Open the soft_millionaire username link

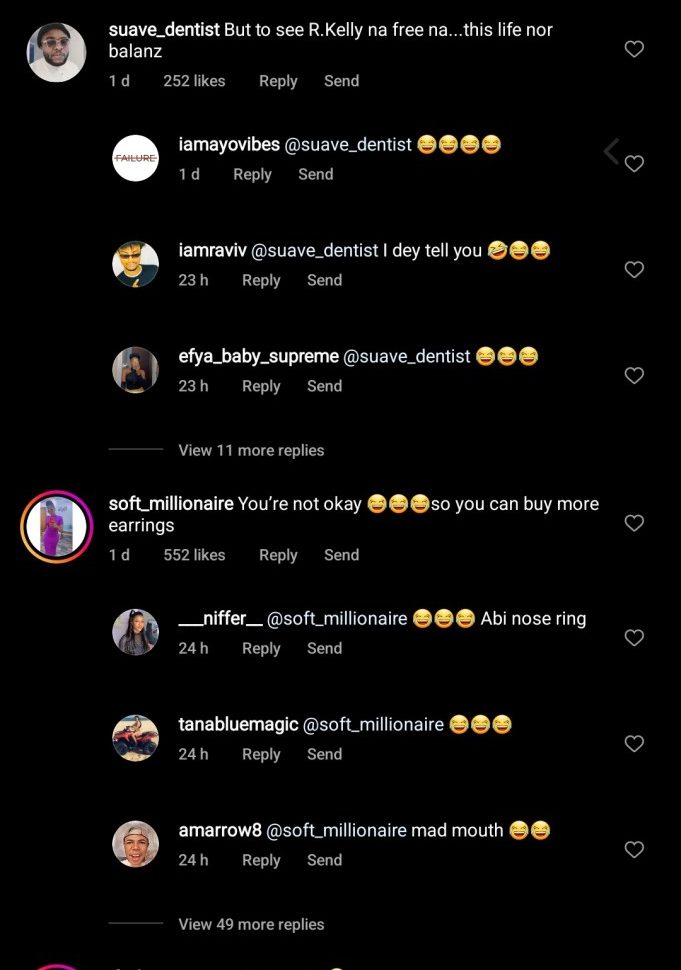click(x=171, y=504)
